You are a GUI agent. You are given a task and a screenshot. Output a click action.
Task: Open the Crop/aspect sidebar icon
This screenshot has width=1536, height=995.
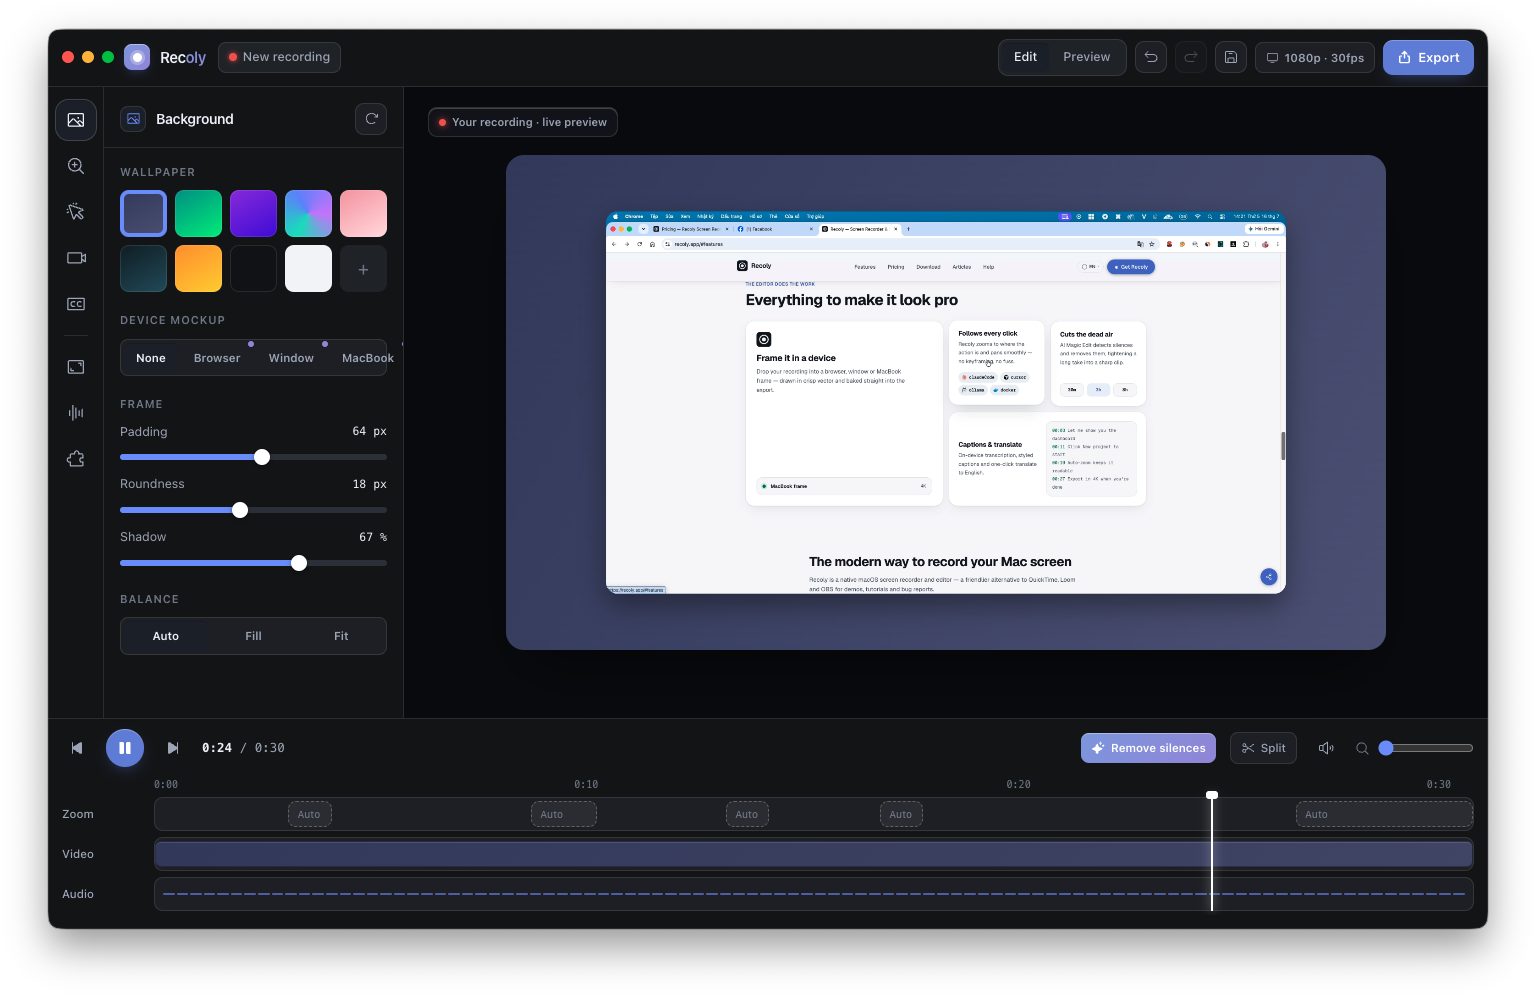click(x=76, y=367)
